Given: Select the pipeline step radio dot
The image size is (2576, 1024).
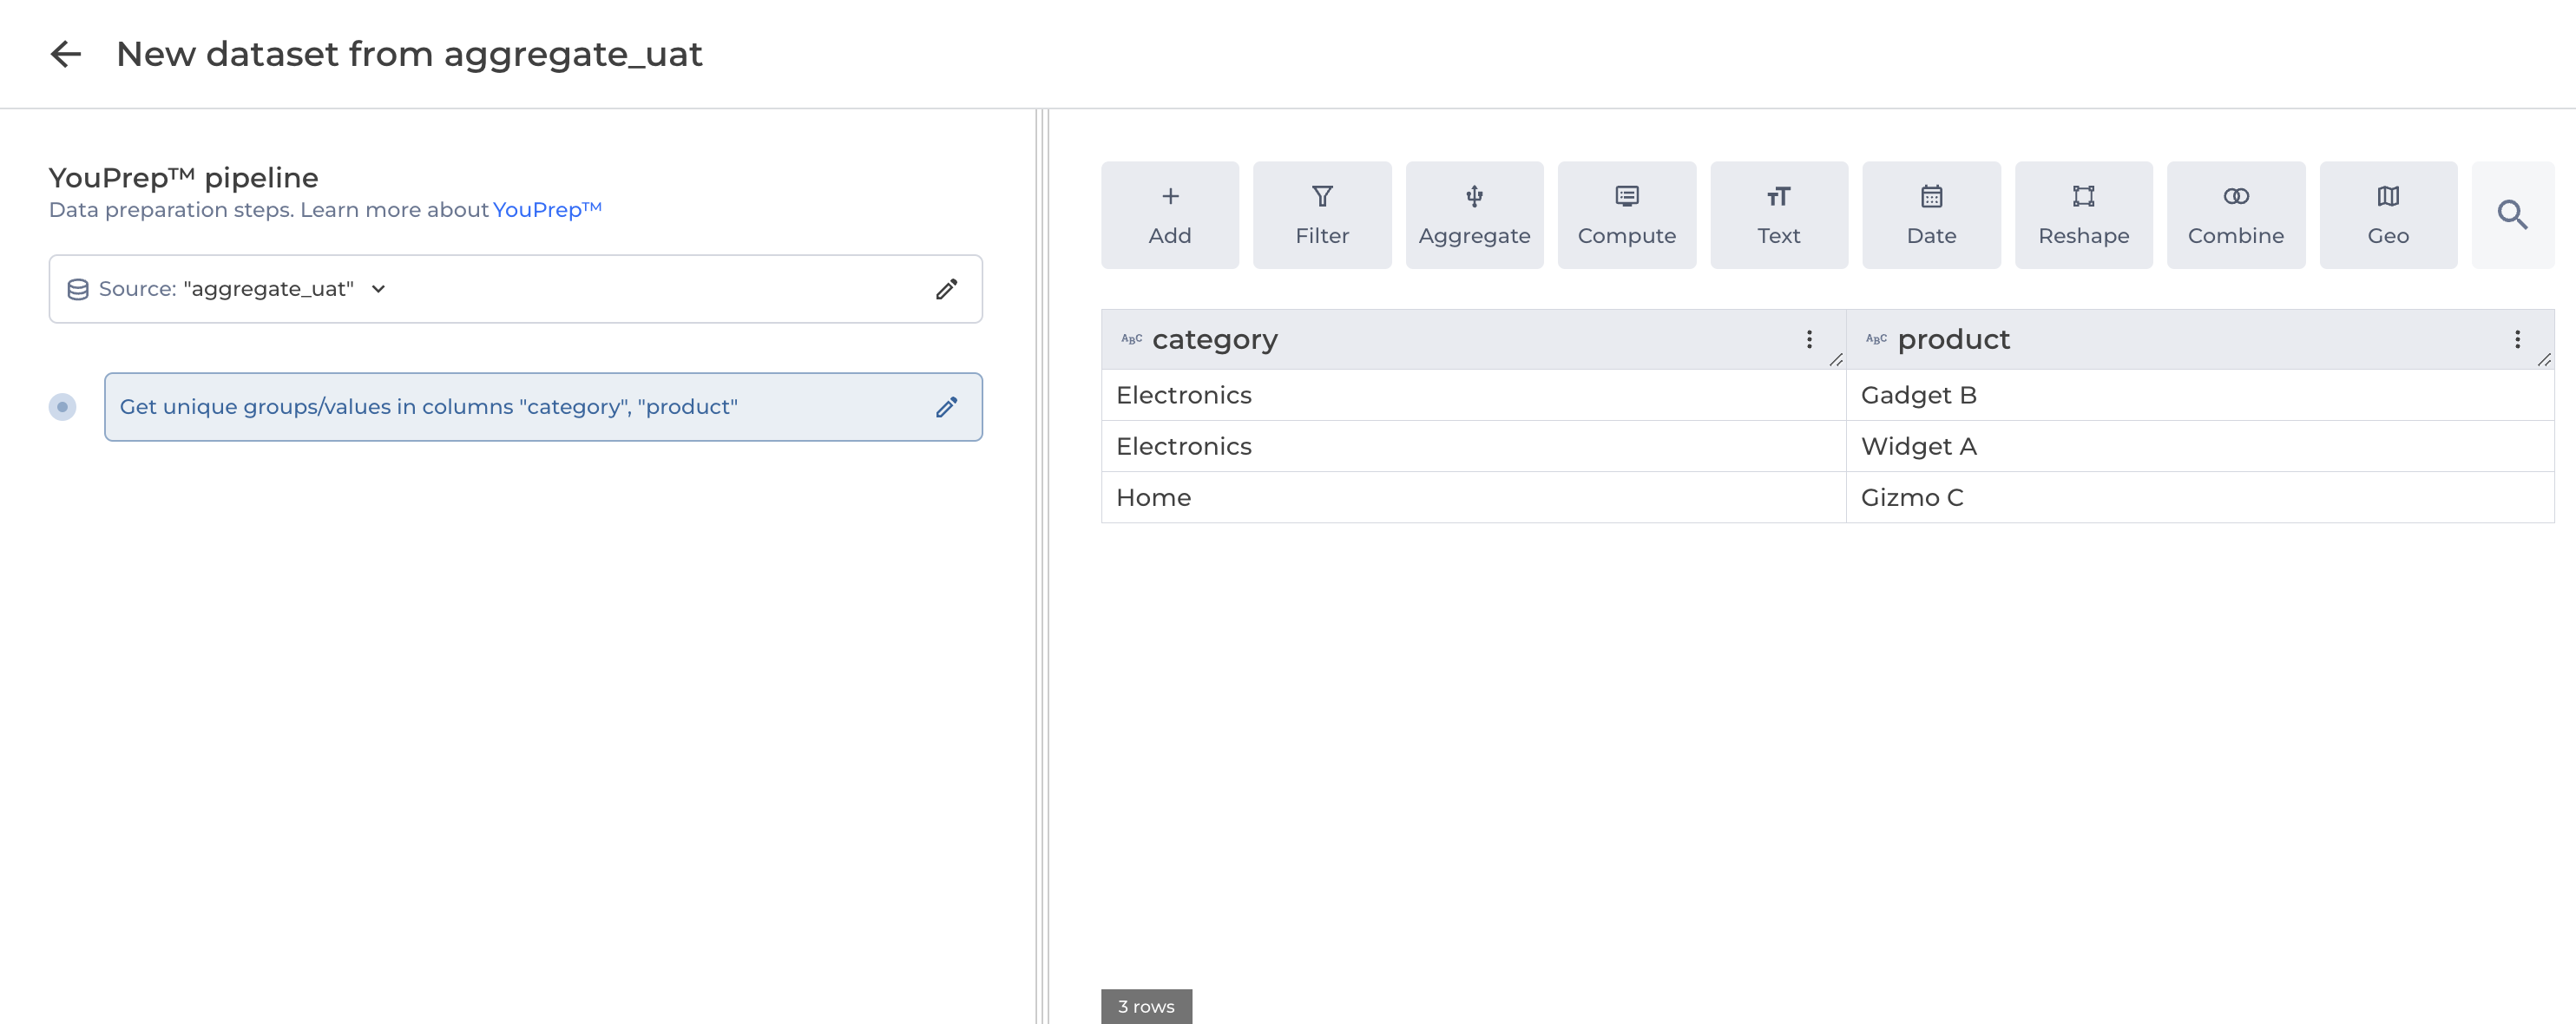Looking at the screenshot, I should [62, 407].
